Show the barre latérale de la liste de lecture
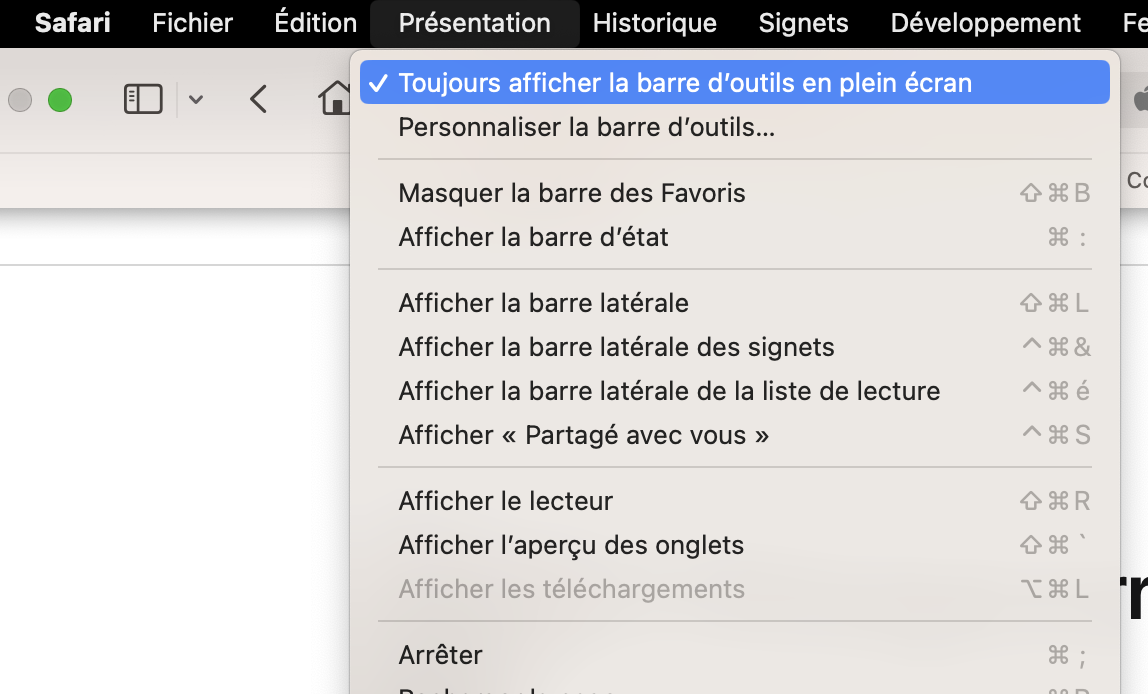The image size is (1148, 694). (669, 391)
